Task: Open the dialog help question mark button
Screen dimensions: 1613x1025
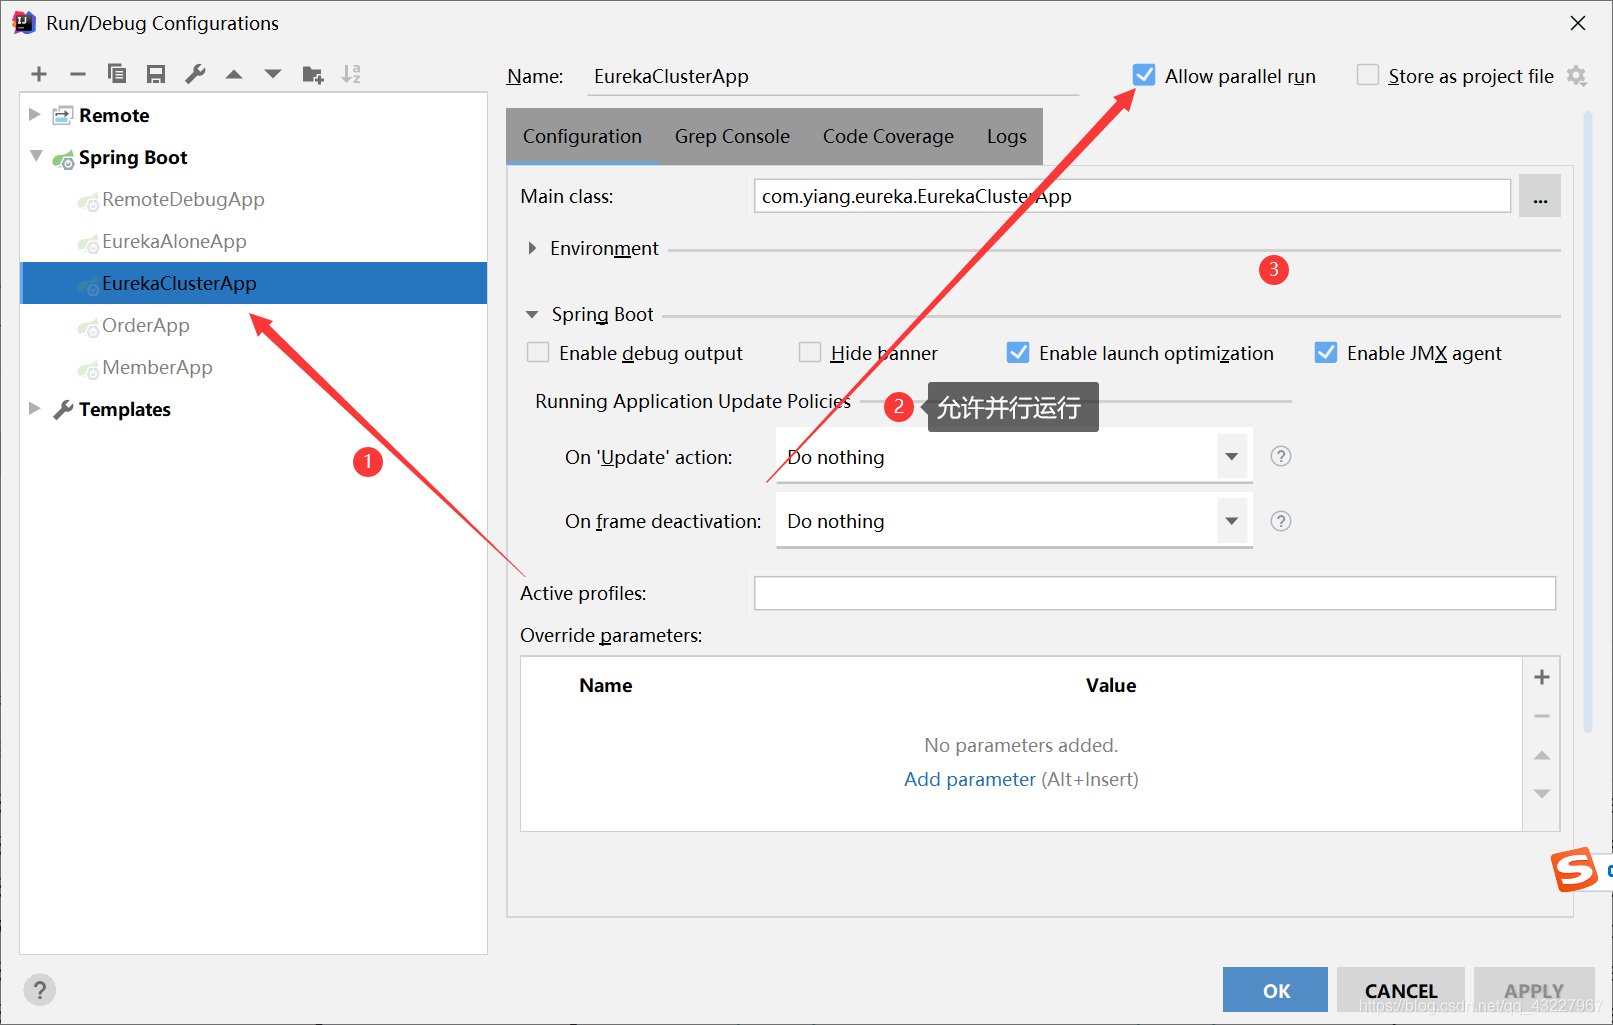Action: tap(39, 990)
